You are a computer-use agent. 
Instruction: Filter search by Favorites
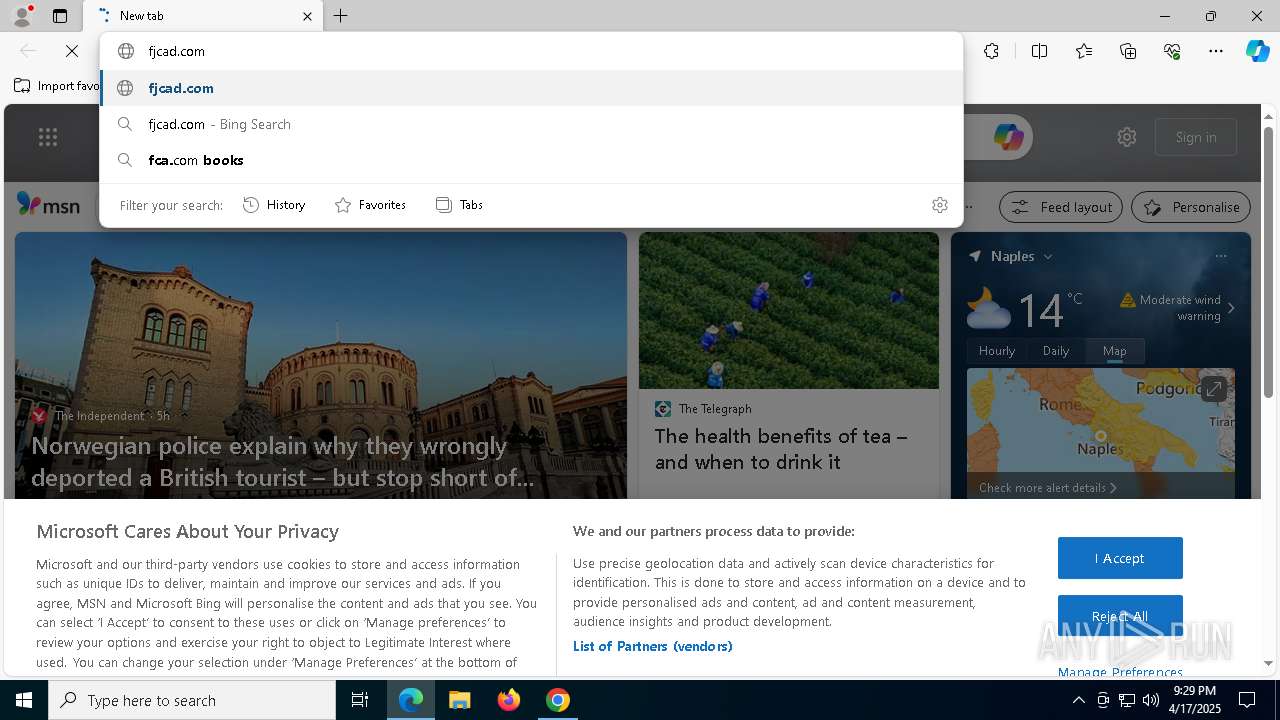(x=370, y=205)
